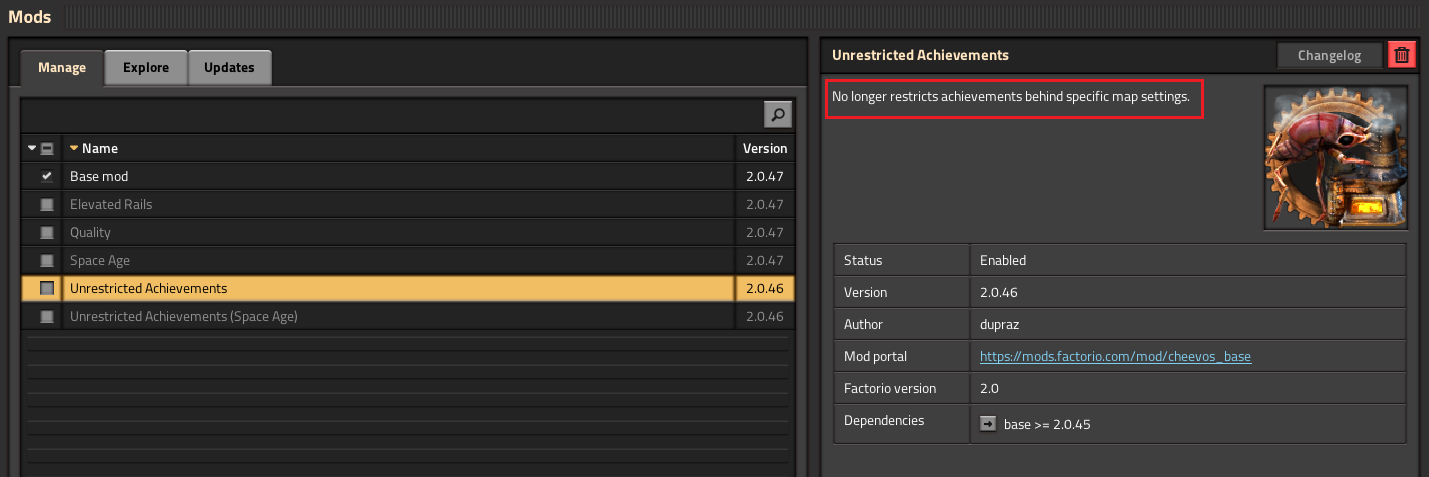Open the mods.factorio.com cheevos_base link
This screenshot has width=1429, height=477.
click(x=1115, y=356)
